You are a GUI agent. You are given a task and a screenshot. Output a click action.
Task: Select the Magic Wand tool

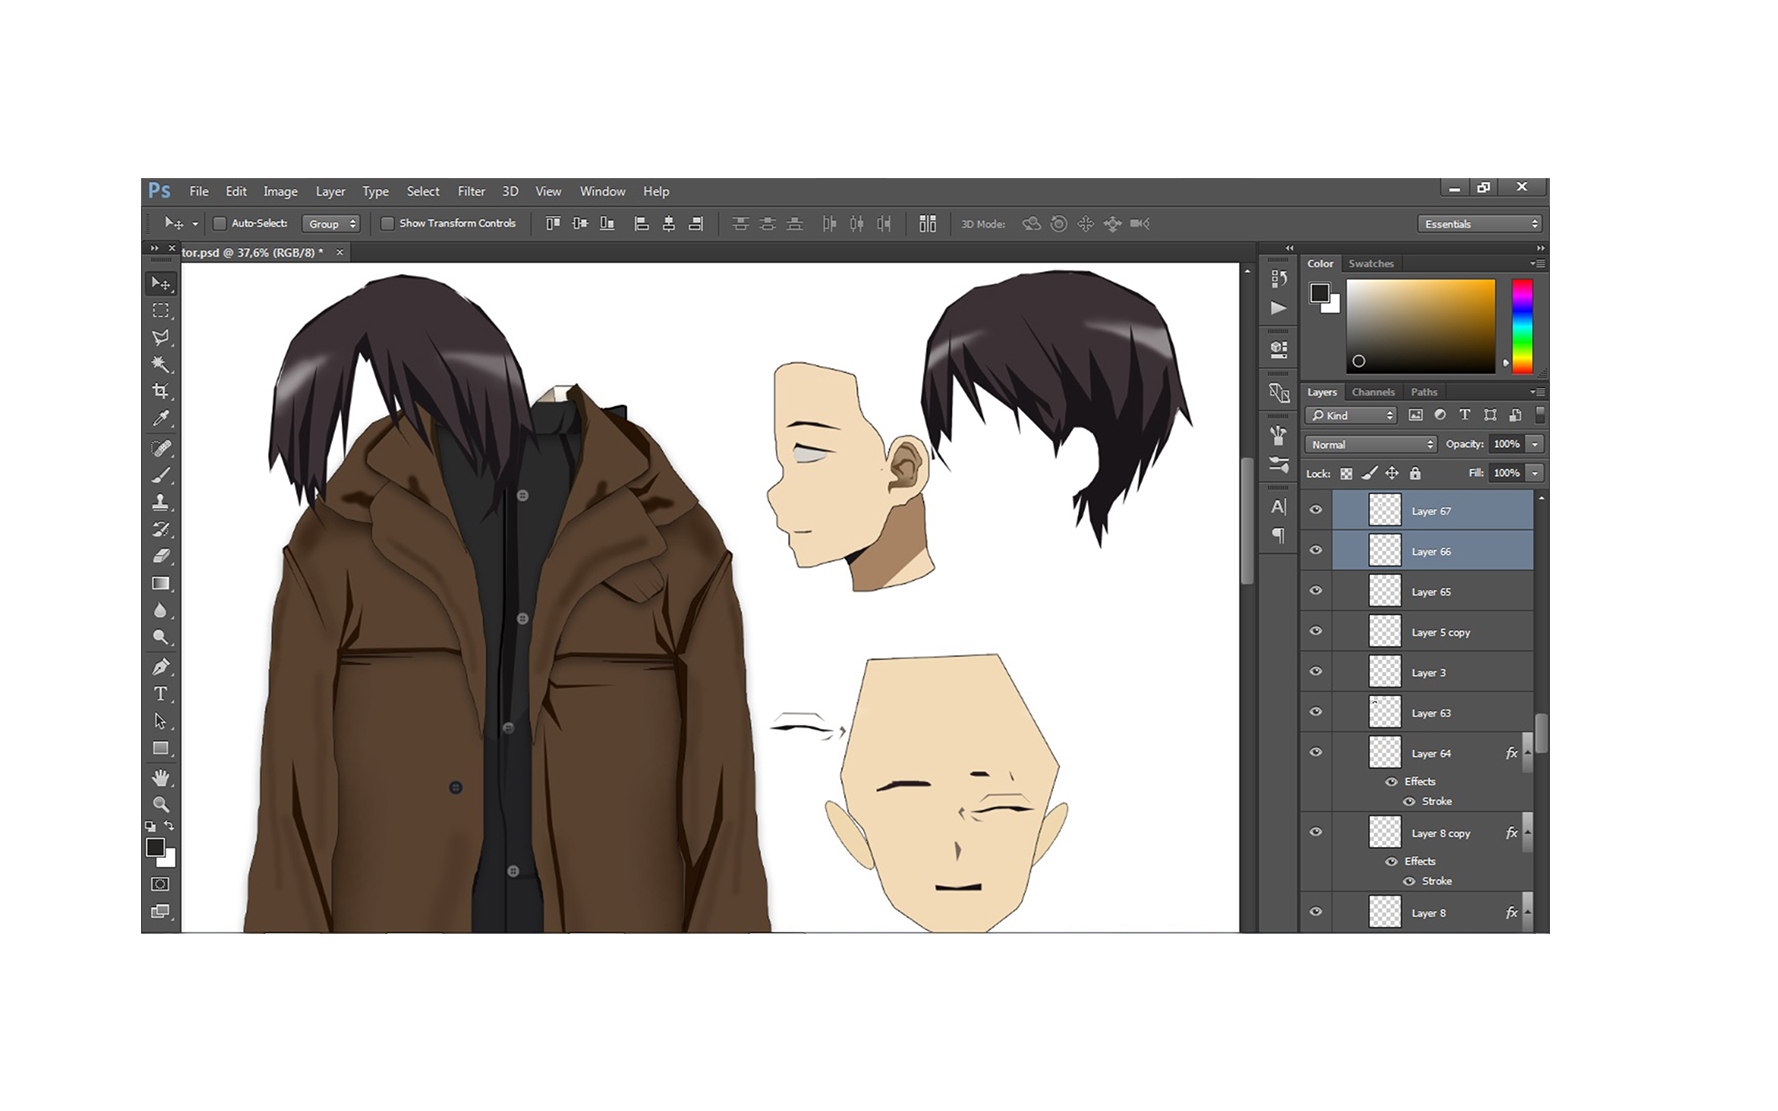click(x=161, y=365)
